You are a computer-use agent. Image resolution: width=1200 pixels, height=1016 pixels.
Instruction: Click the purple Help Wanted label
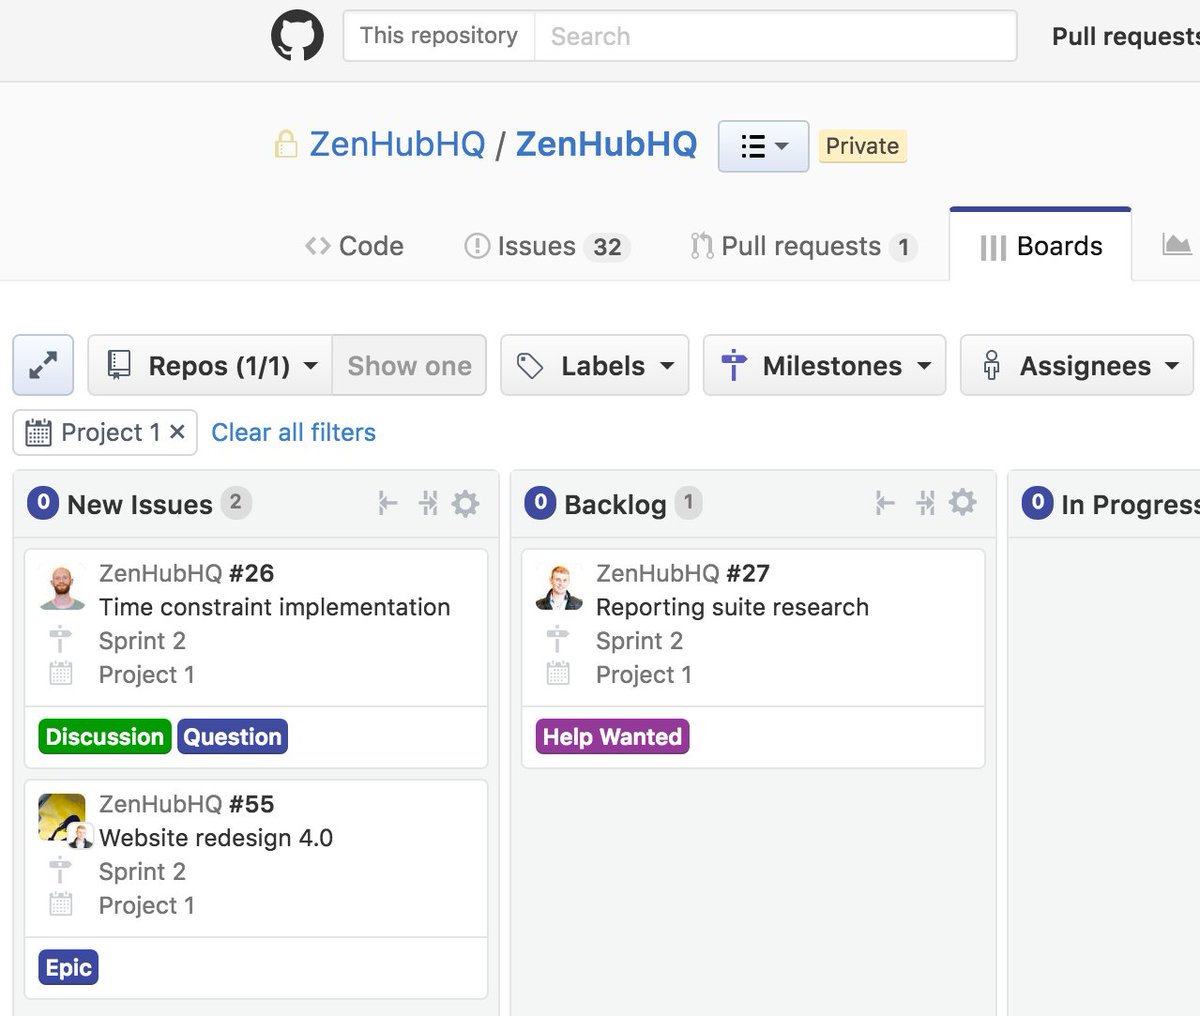click(613, 737)
